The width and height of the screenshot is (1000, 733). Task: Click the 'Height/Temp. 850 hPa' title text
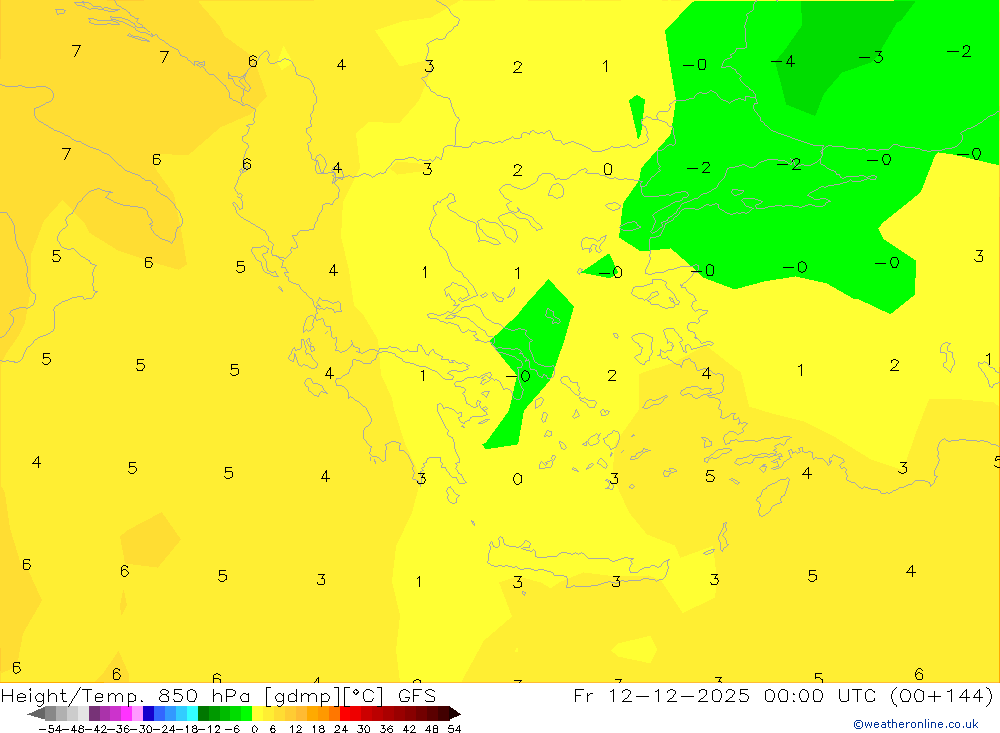click(x=128, y=696)
